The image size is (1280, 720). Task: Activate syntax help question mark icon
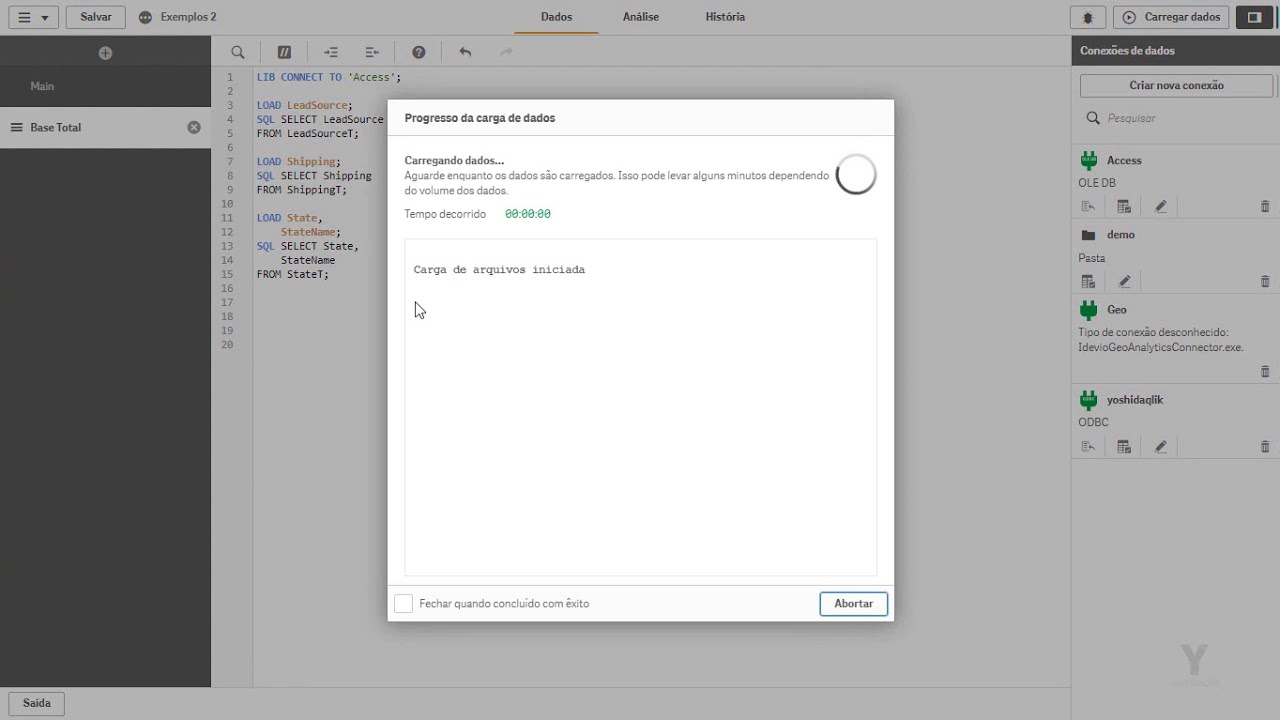419,52
